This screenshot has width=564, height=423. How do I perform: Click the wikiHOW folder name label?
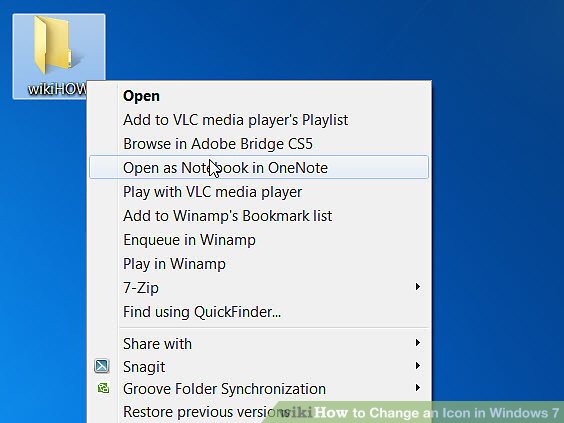point(57,88)
